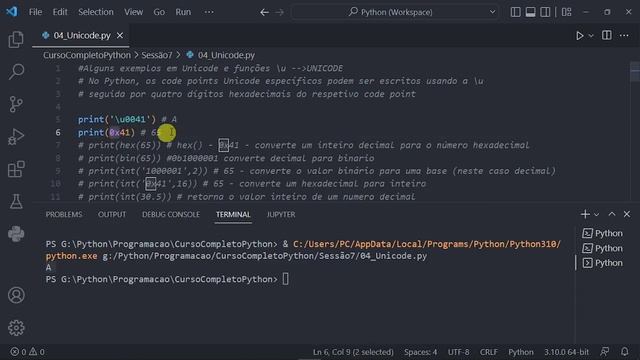The height and width of the screenshot is (360, 640).
Task: Close the terminal panel
Action: coord(627,214)
